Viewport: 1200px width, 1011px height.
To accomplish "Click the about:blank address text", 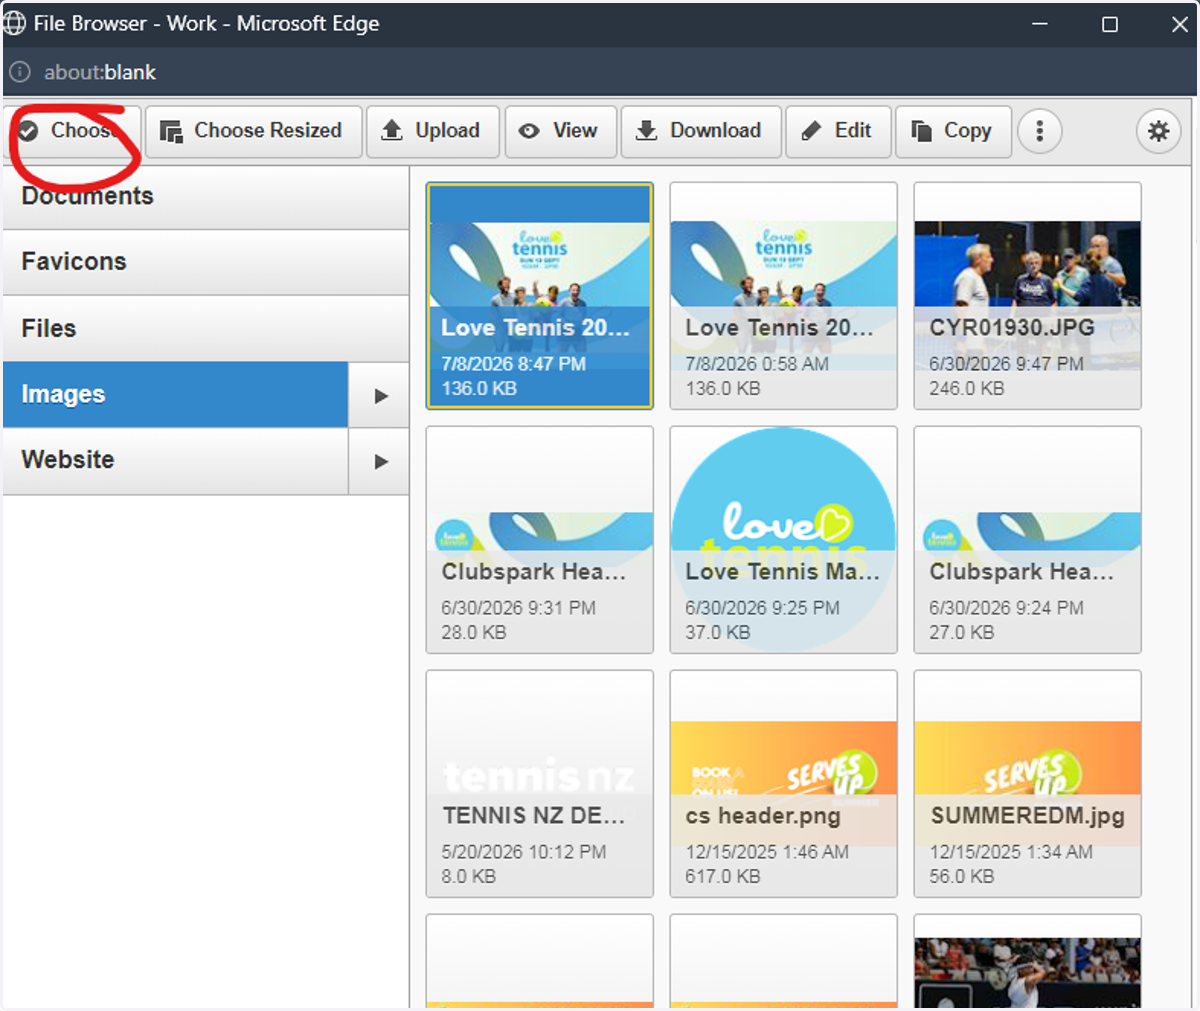I will (100, 72).
